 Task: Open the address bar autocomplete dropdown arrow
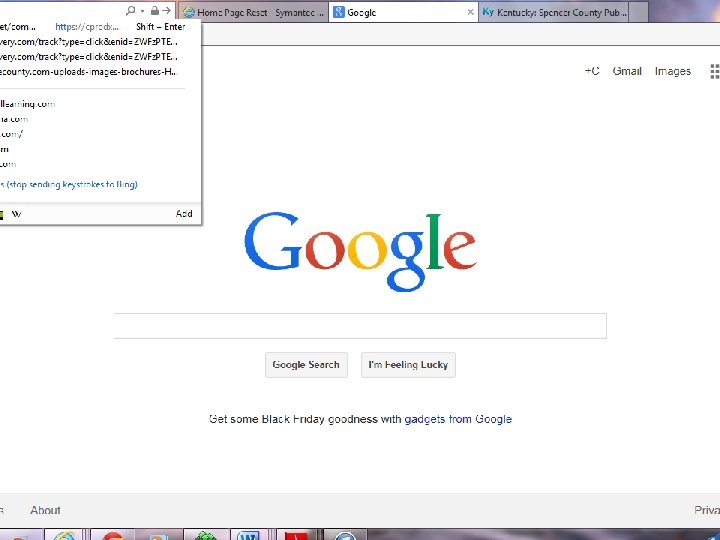coord(142,11)
